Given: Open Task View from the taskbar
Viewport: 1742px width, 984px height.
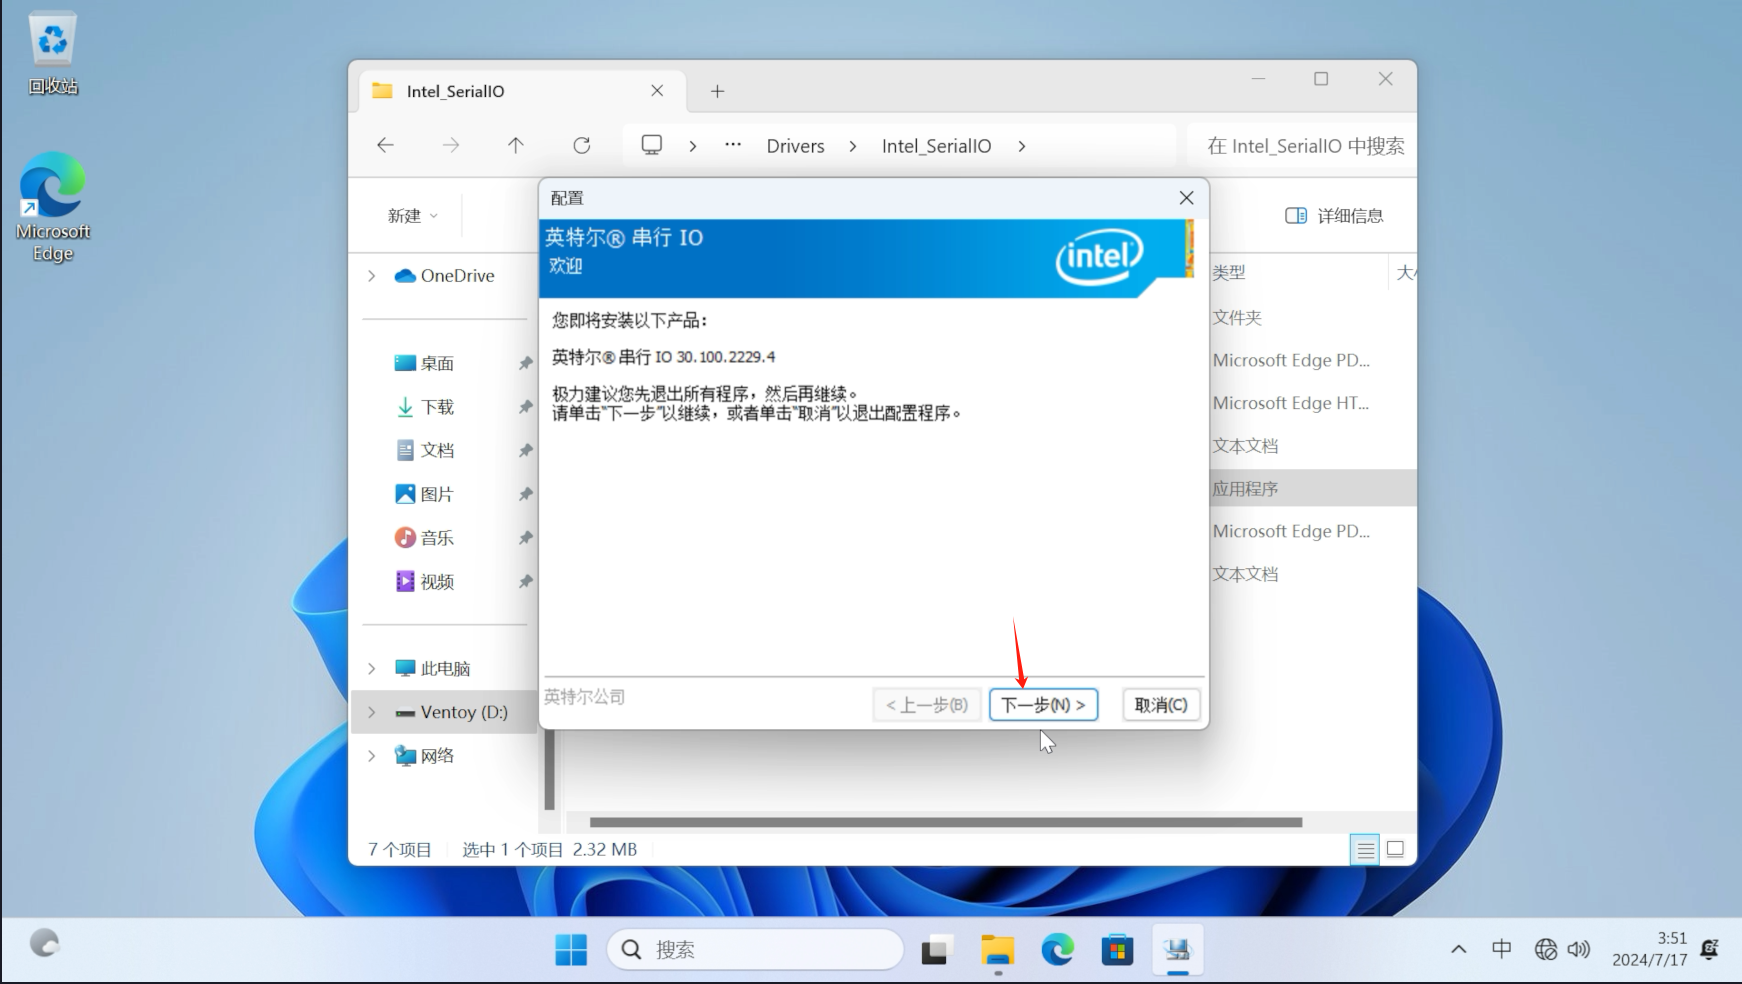Looking at the screenshot, I should click(936, 949).
